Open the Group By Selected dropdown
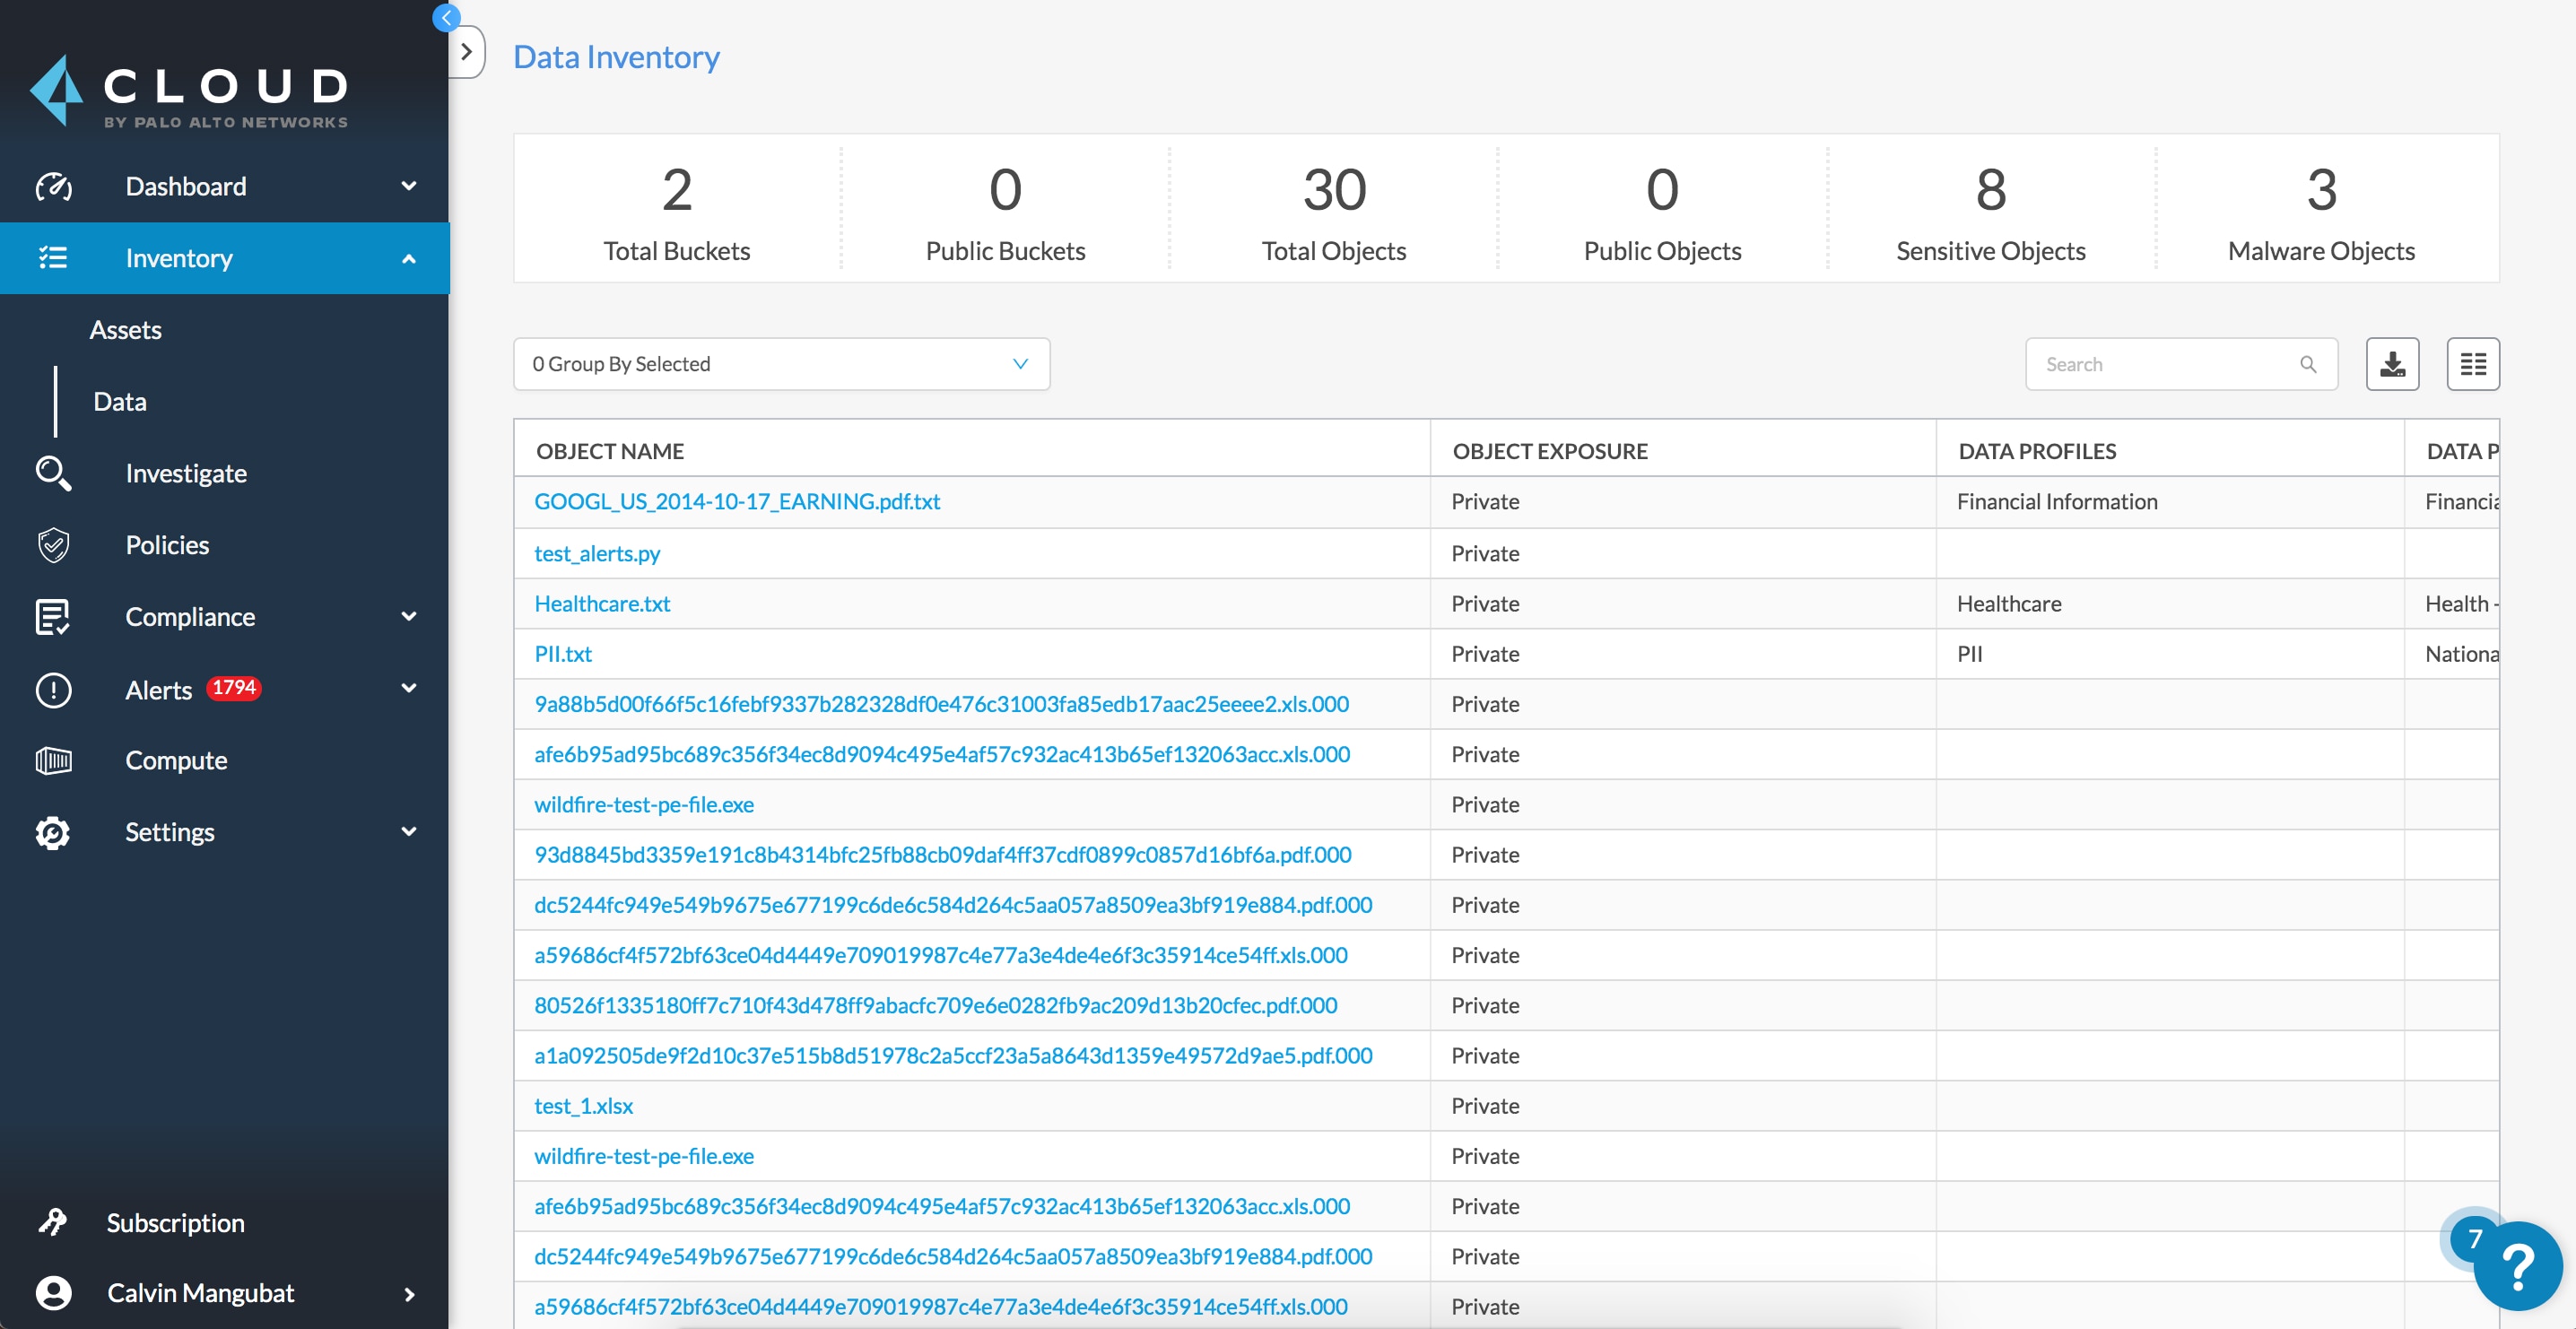The width and height of the screenshot is (2576, 1329). tap(782, 364)
